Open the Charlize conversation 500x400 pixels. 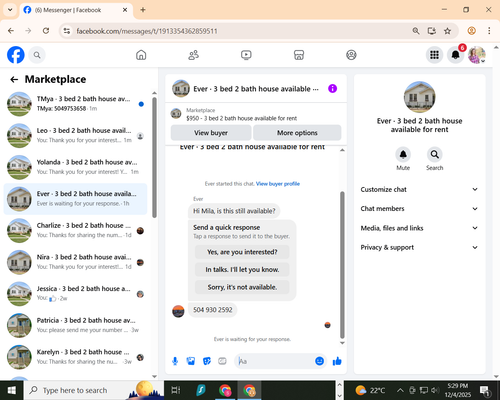[x=75, y=230]
